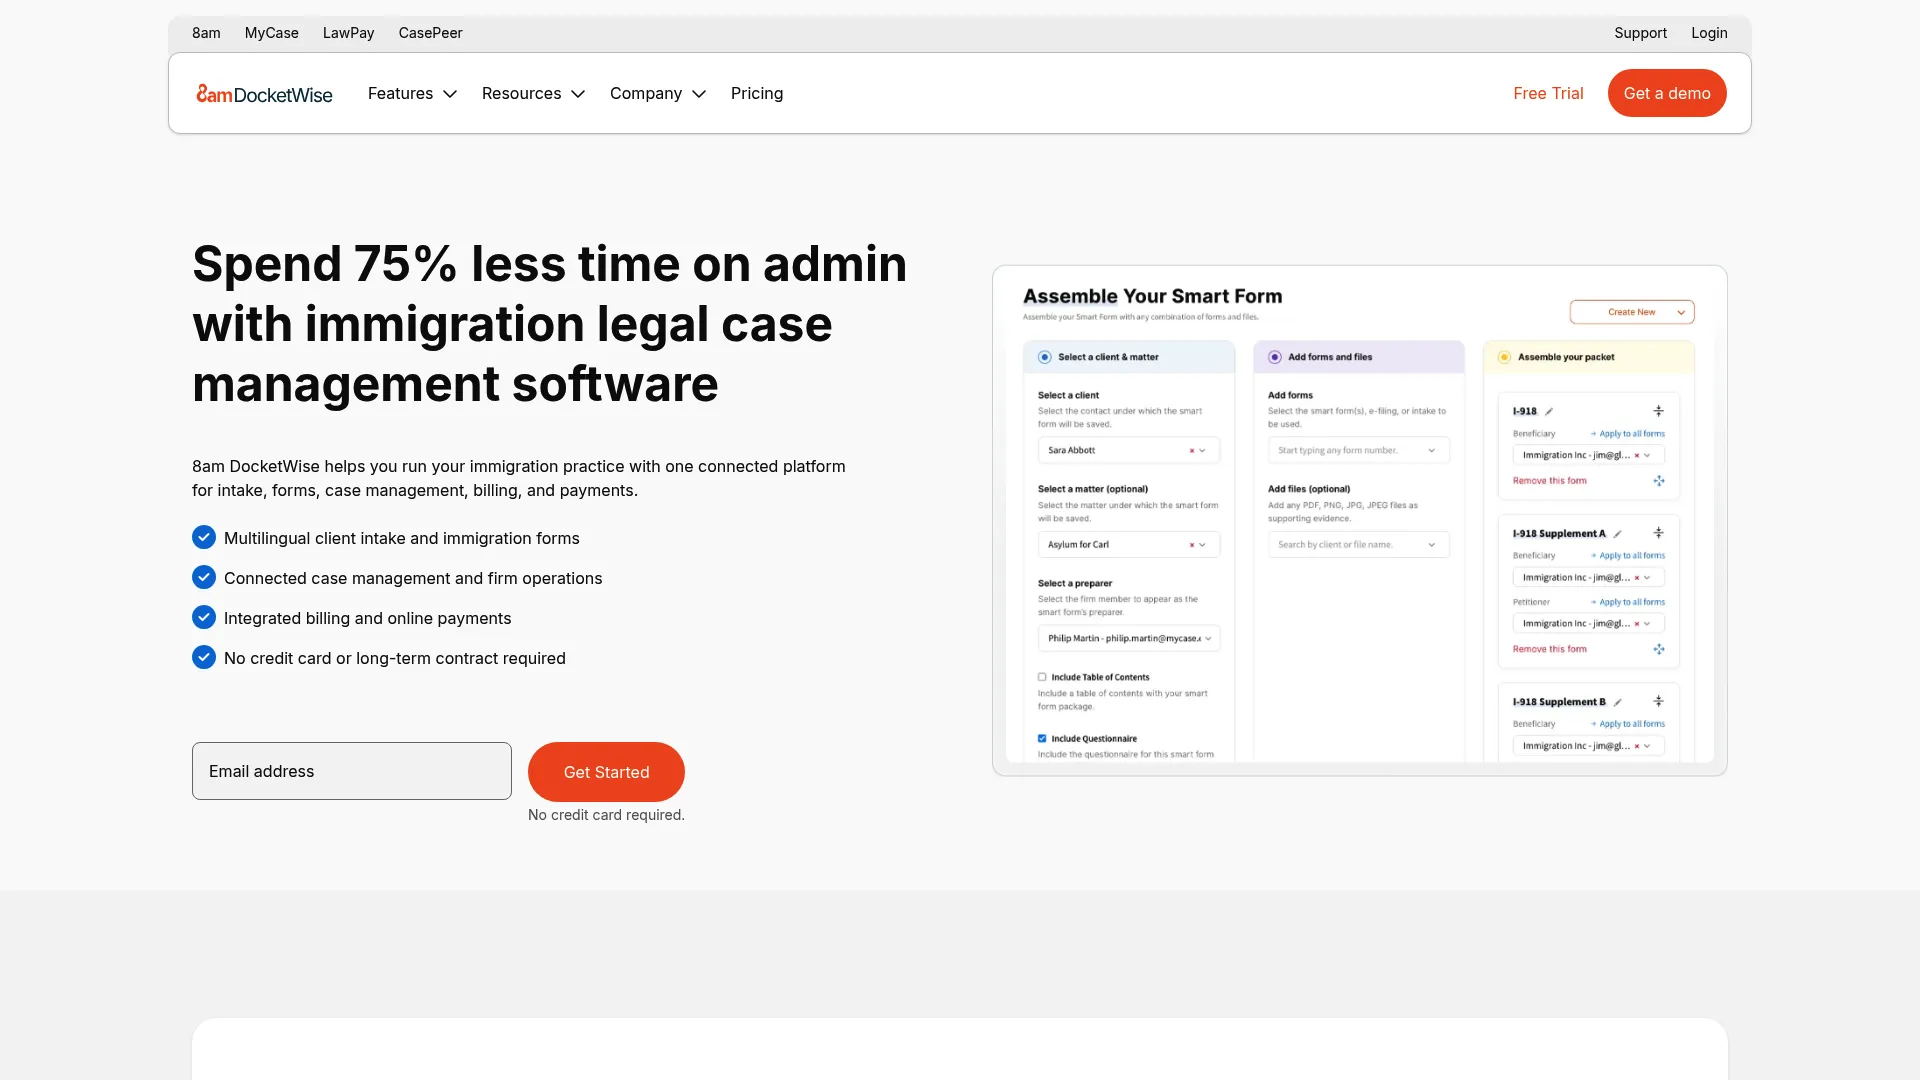Click into the Email address field
The image size is (1920, 1080).
coord(352,771)
